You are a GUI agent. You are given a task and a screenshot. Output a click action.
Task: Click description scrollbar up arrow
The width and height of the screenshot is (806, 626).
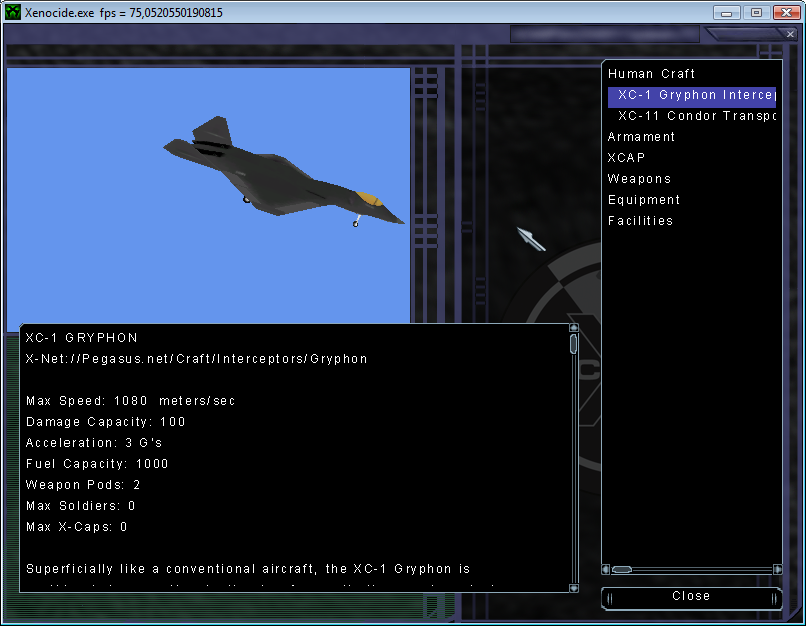(x=574, y=328)
